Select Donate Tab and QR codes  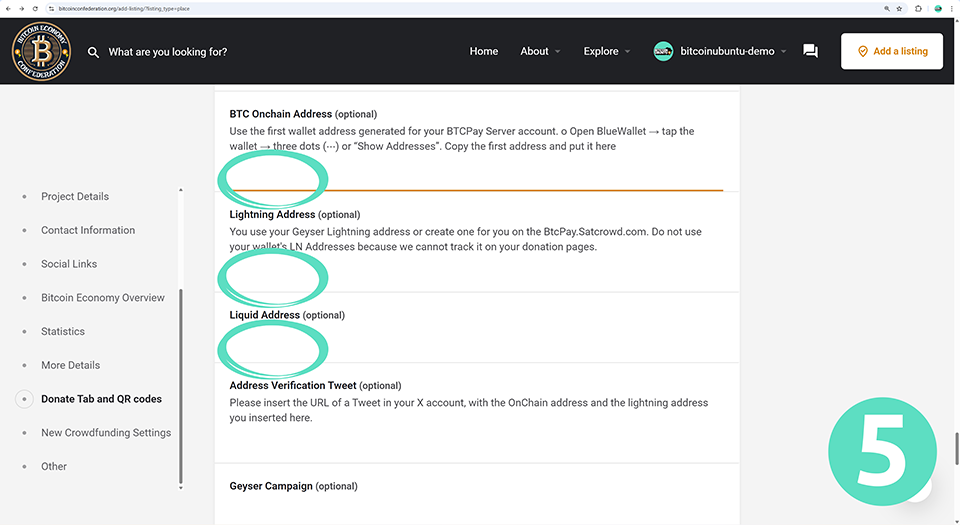pos(101,399)
